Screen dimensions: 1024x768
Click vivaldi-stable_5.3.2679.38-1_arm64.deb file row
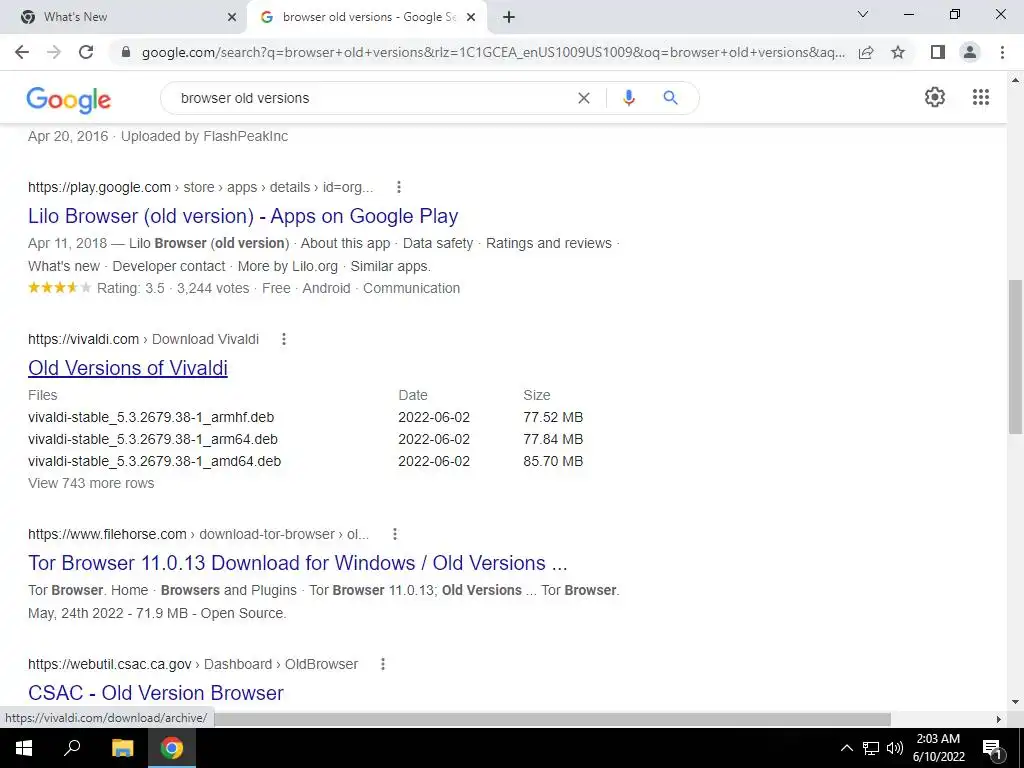306,440
